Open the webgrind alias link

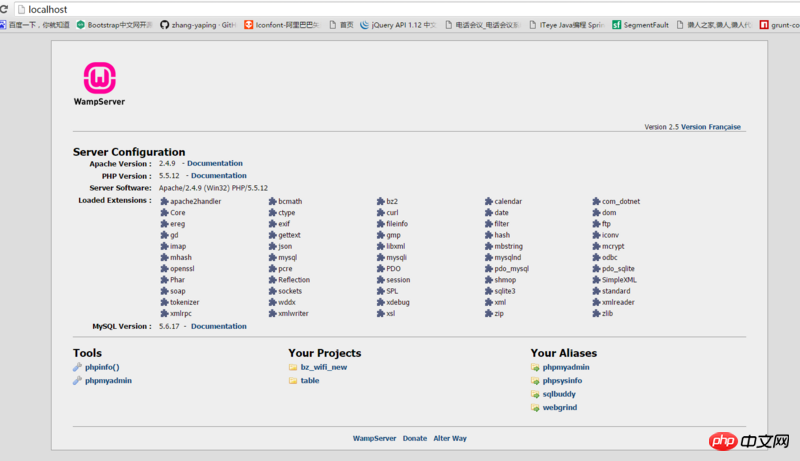click(560, 407)
